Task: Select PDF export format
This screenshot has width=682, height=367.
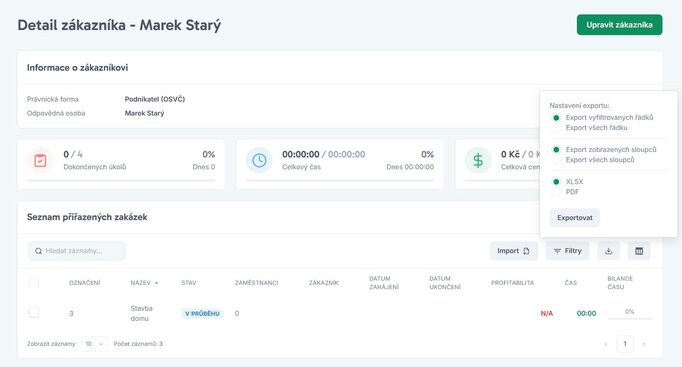Action: point(556,192)
